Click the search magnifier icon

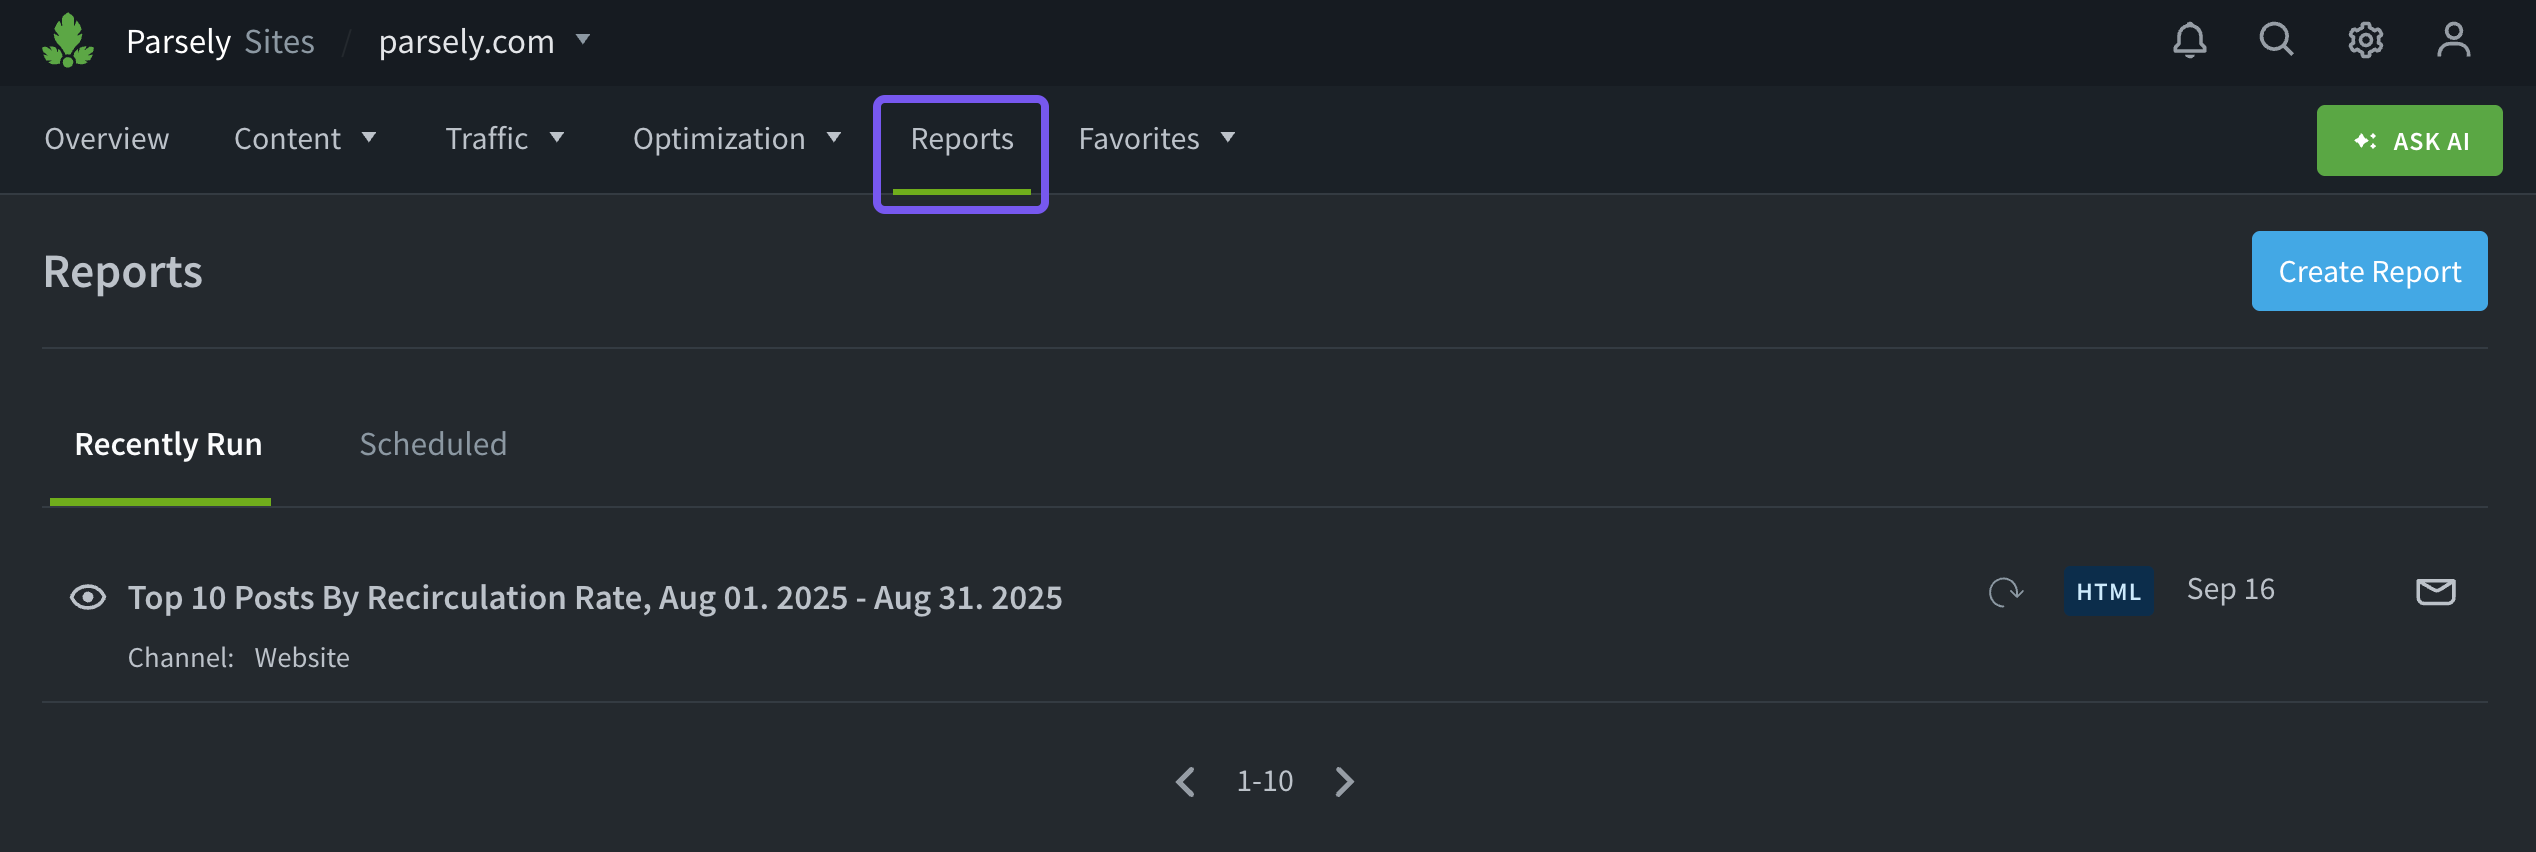click(2276, 41)
